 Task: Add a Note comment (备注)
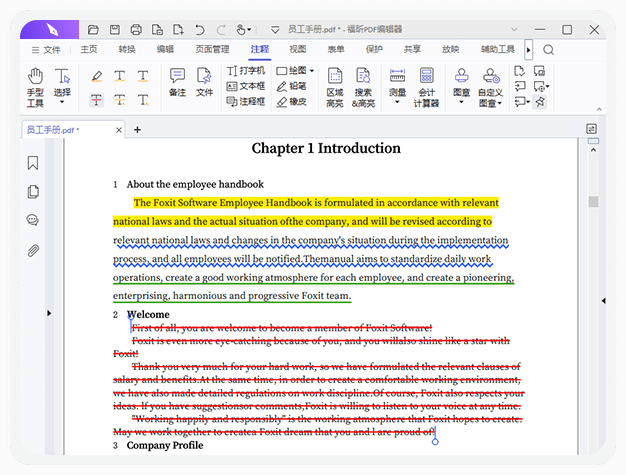click(x=177, y=83)
